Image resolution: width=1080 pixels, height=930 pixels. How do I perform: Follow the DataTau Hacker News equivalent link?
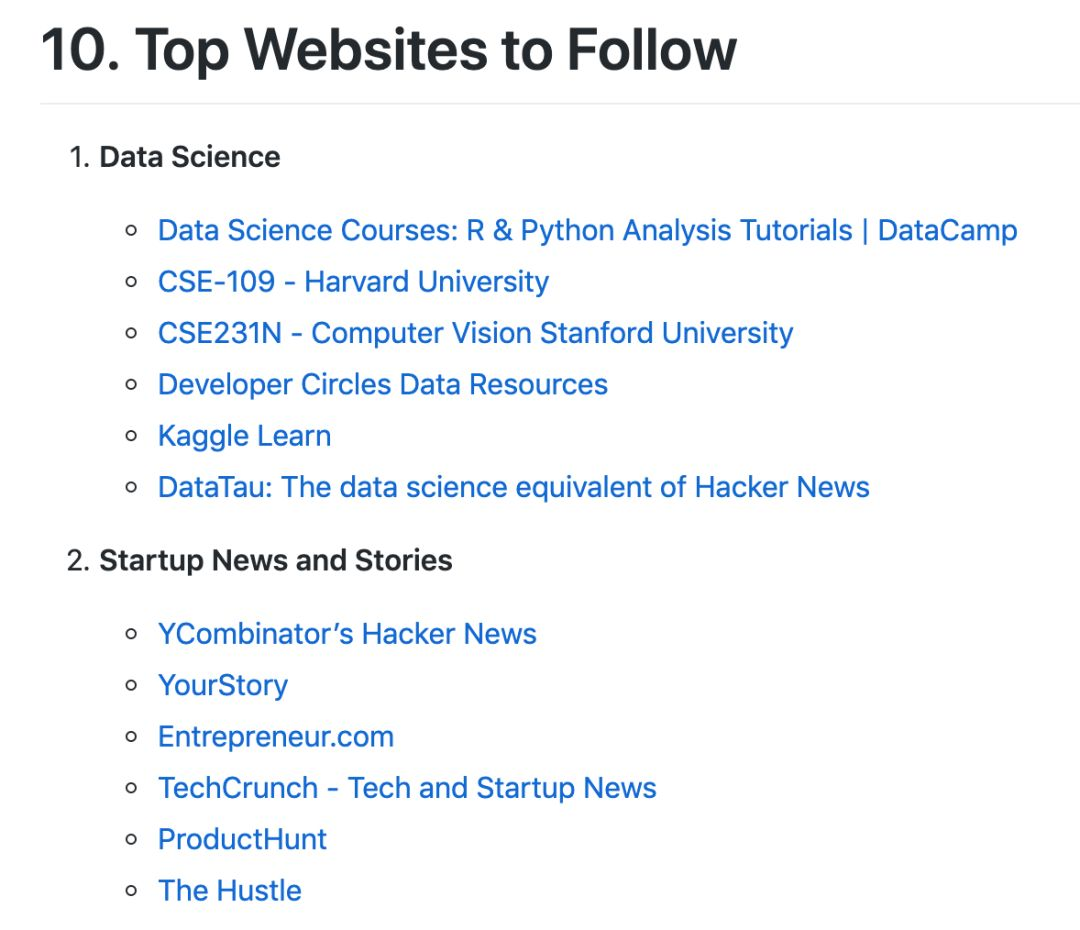[514, 487]
